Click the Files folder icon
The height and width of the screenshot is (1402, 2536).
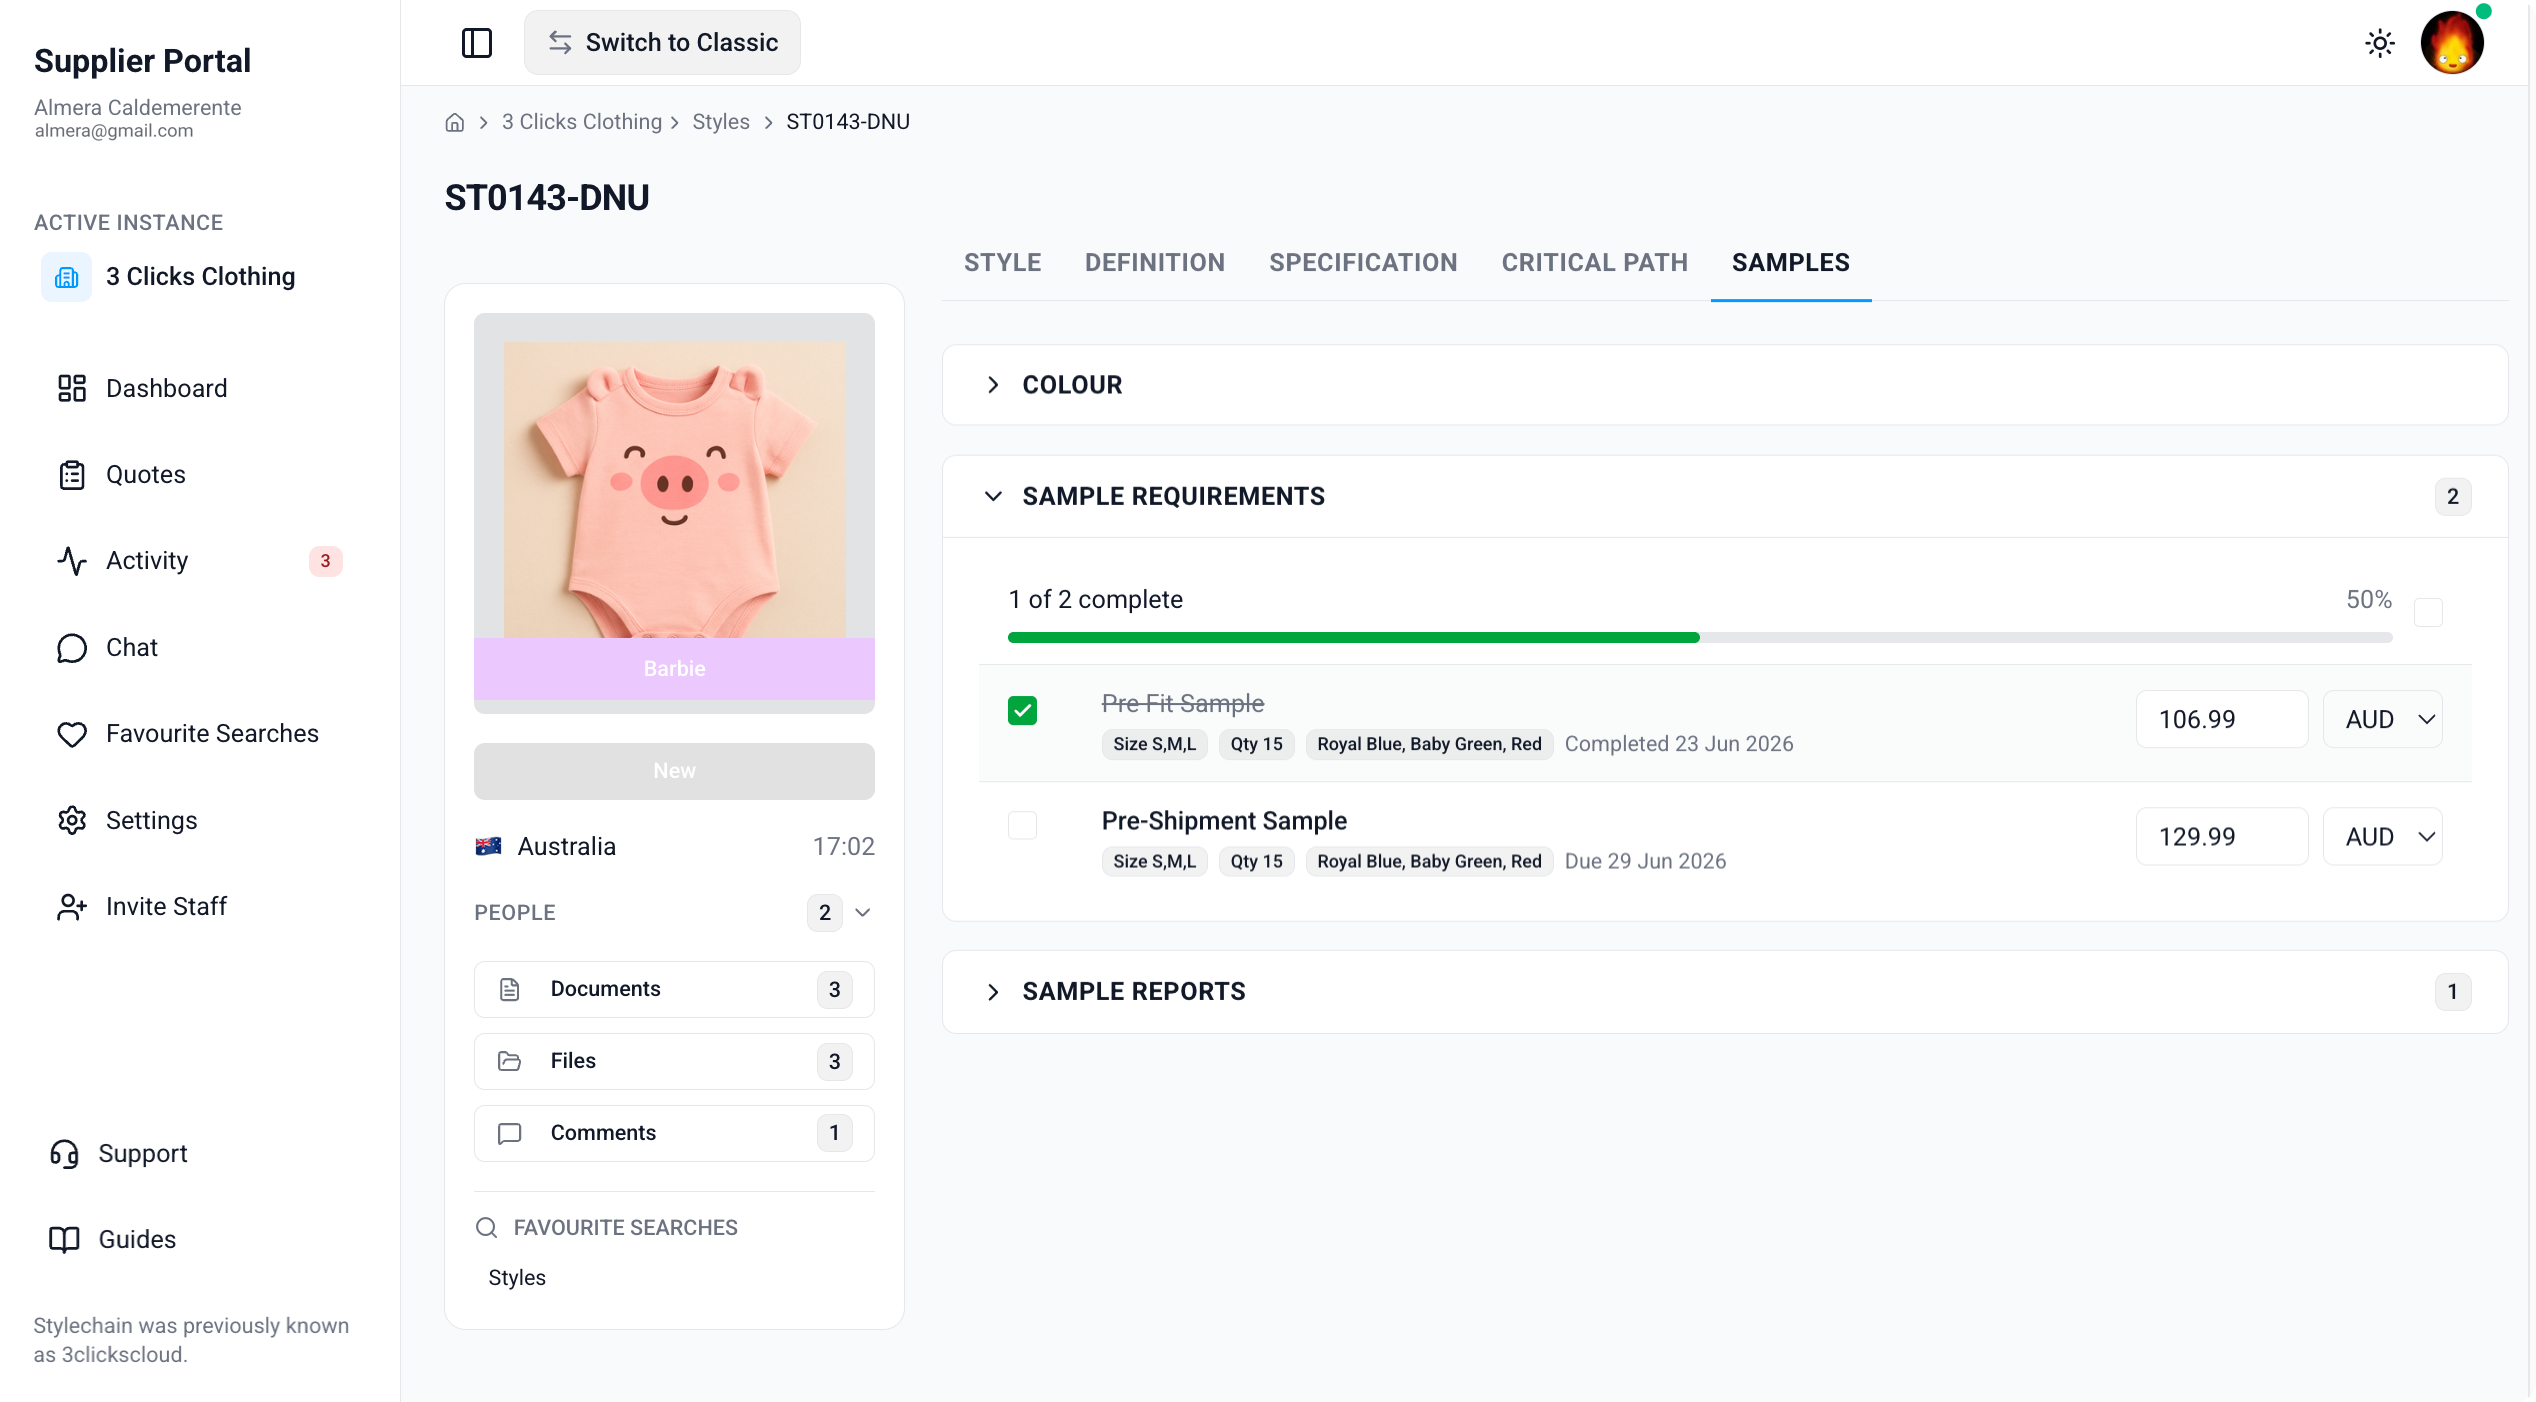click(x=510, y=1062)
